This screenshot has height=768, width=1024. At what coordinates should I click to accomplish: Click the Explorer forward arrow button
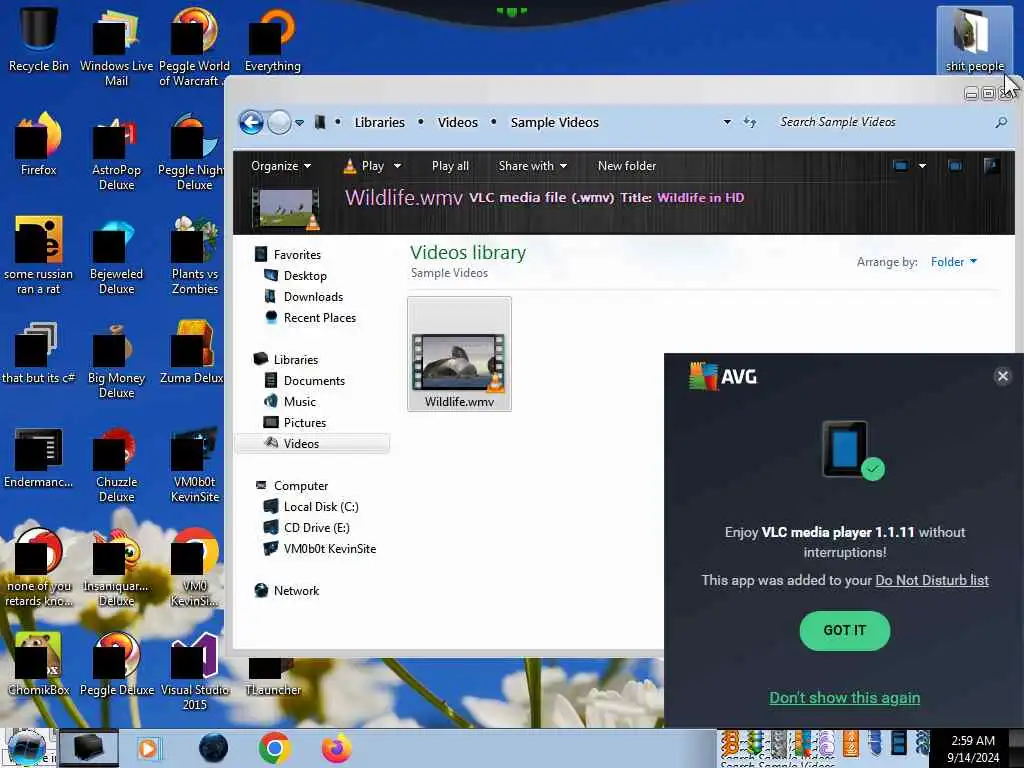pyautogui.click(x=280, y=122)
